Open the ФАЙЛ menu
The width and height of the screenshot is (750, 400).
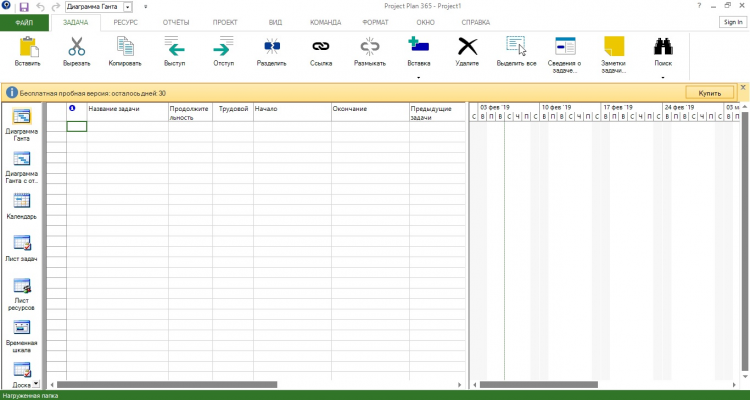pyautogui.click(x=24, y=22)
